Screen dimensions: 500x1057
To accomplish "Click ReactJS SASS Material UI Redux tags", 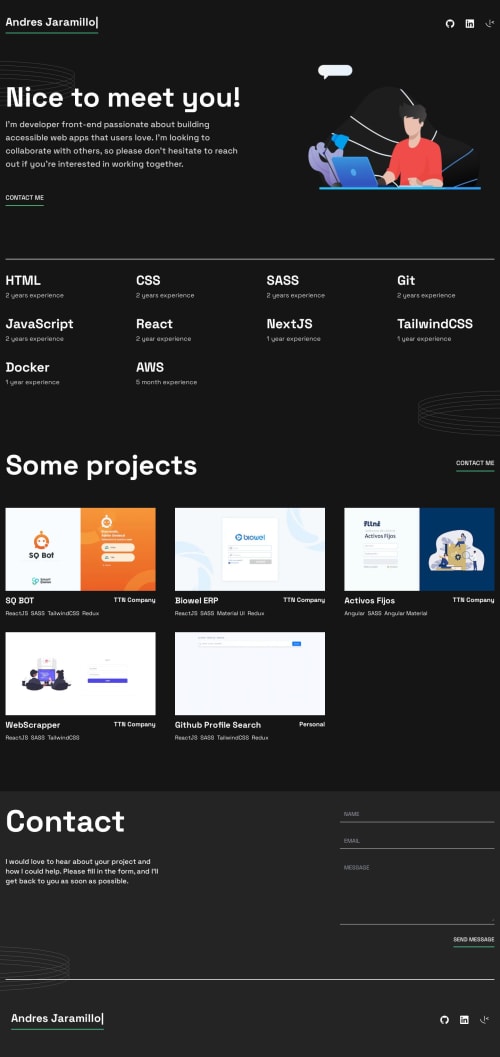I will coord(220,613).
